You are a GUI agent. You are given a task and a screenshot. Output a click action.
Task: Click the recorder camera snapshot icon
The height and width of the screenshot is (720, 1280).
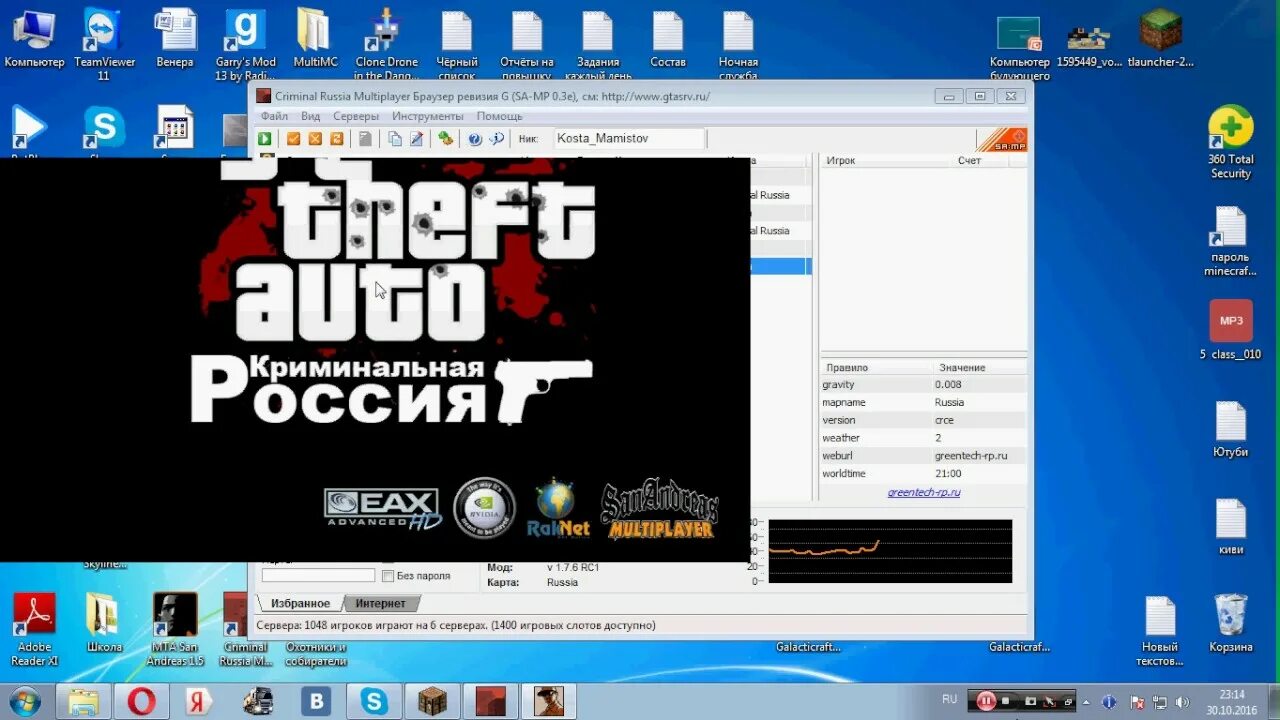pos(1030,701)
